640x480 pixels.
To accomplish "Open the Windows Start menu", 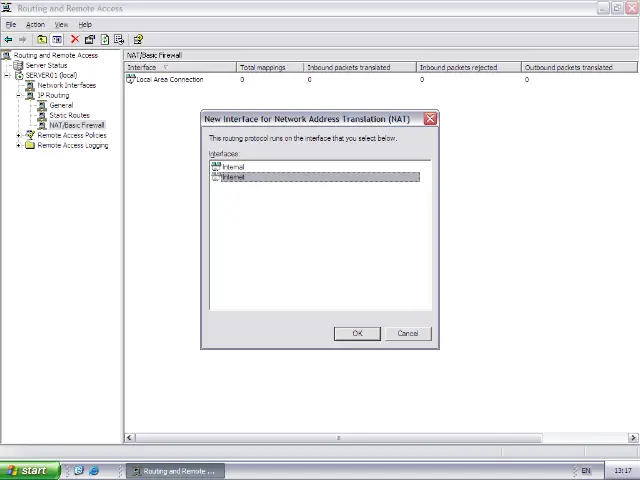I will coord(29,471).
